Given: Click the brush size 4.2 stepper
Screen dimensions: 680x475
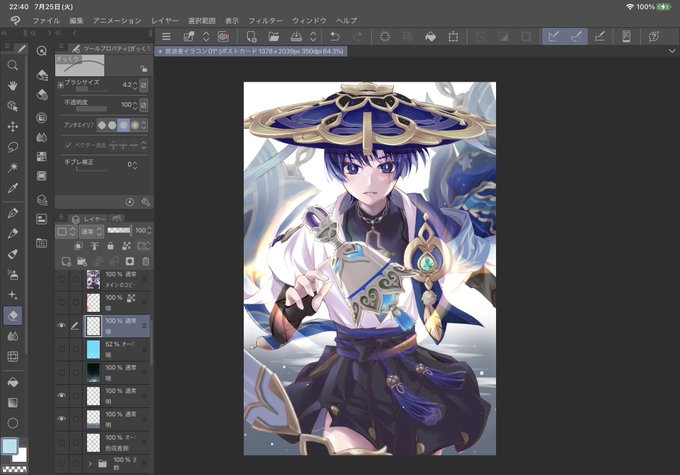Looking at the screenshot, I should tap(135, 85).
